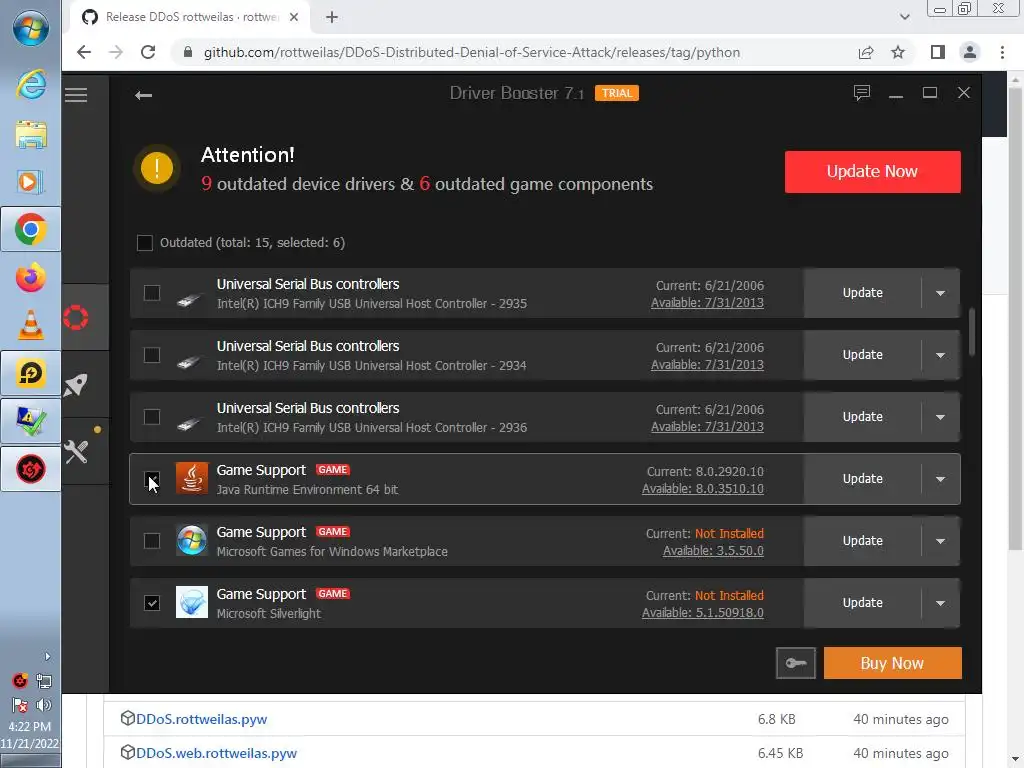This screenshot has width=1024, height=768.
Task: Open the Boost rocket sidebar icon
Action: pos(76,385)
